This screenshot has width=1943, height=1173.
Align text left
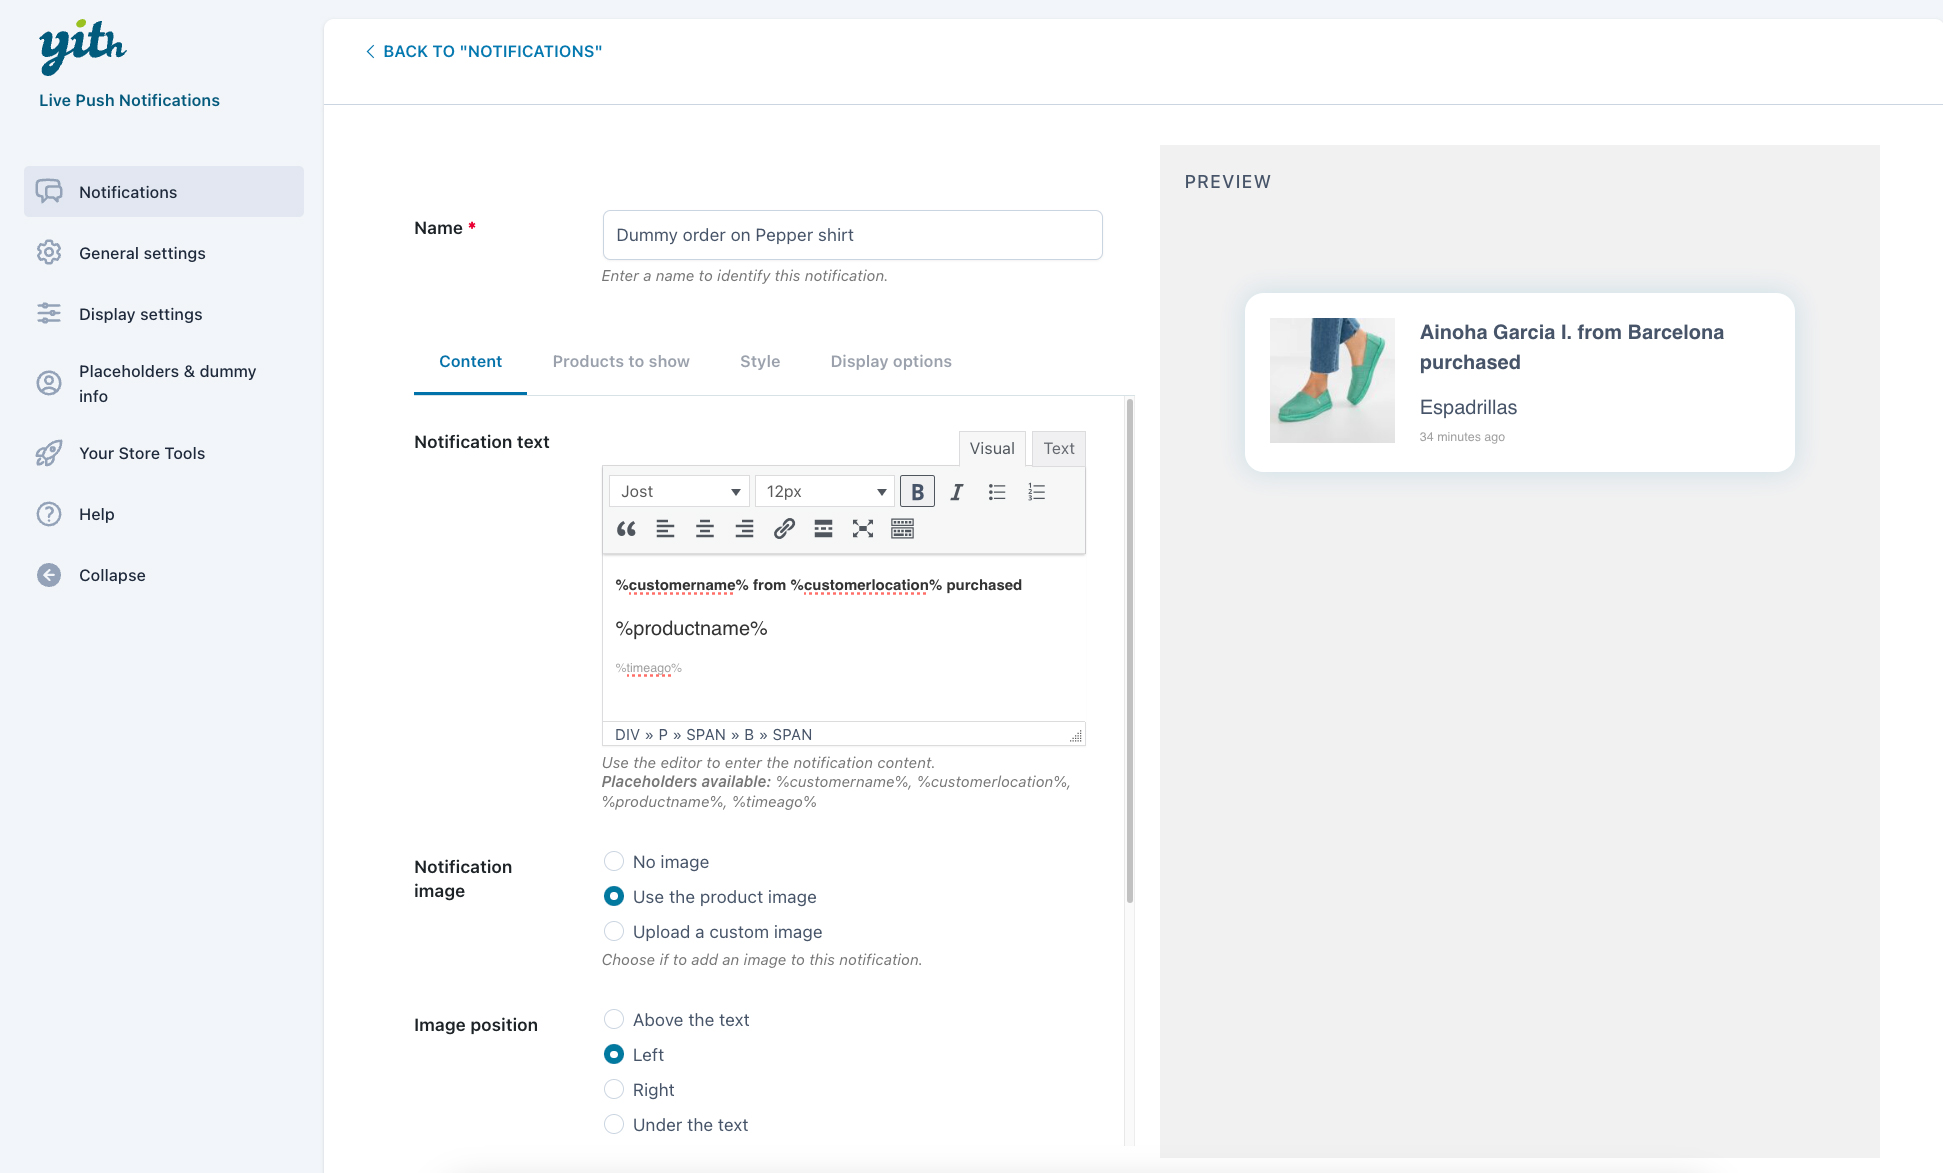(665, 529)
